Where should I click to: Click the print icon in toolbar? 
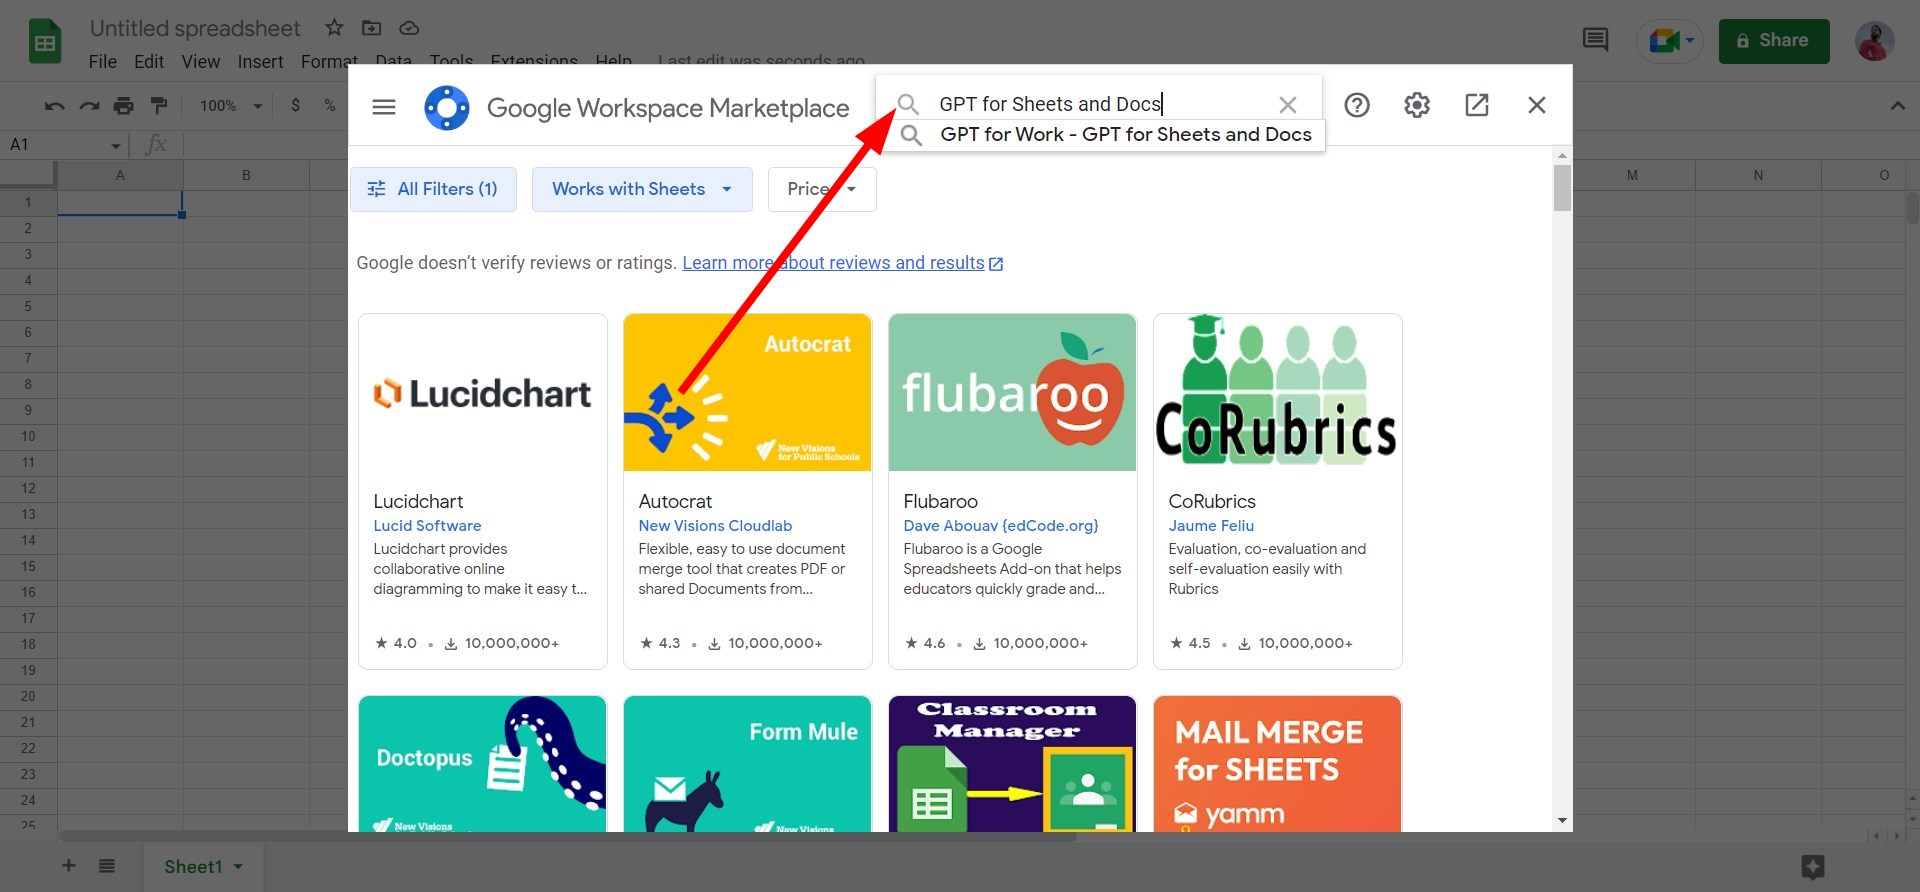pos(123,105)
